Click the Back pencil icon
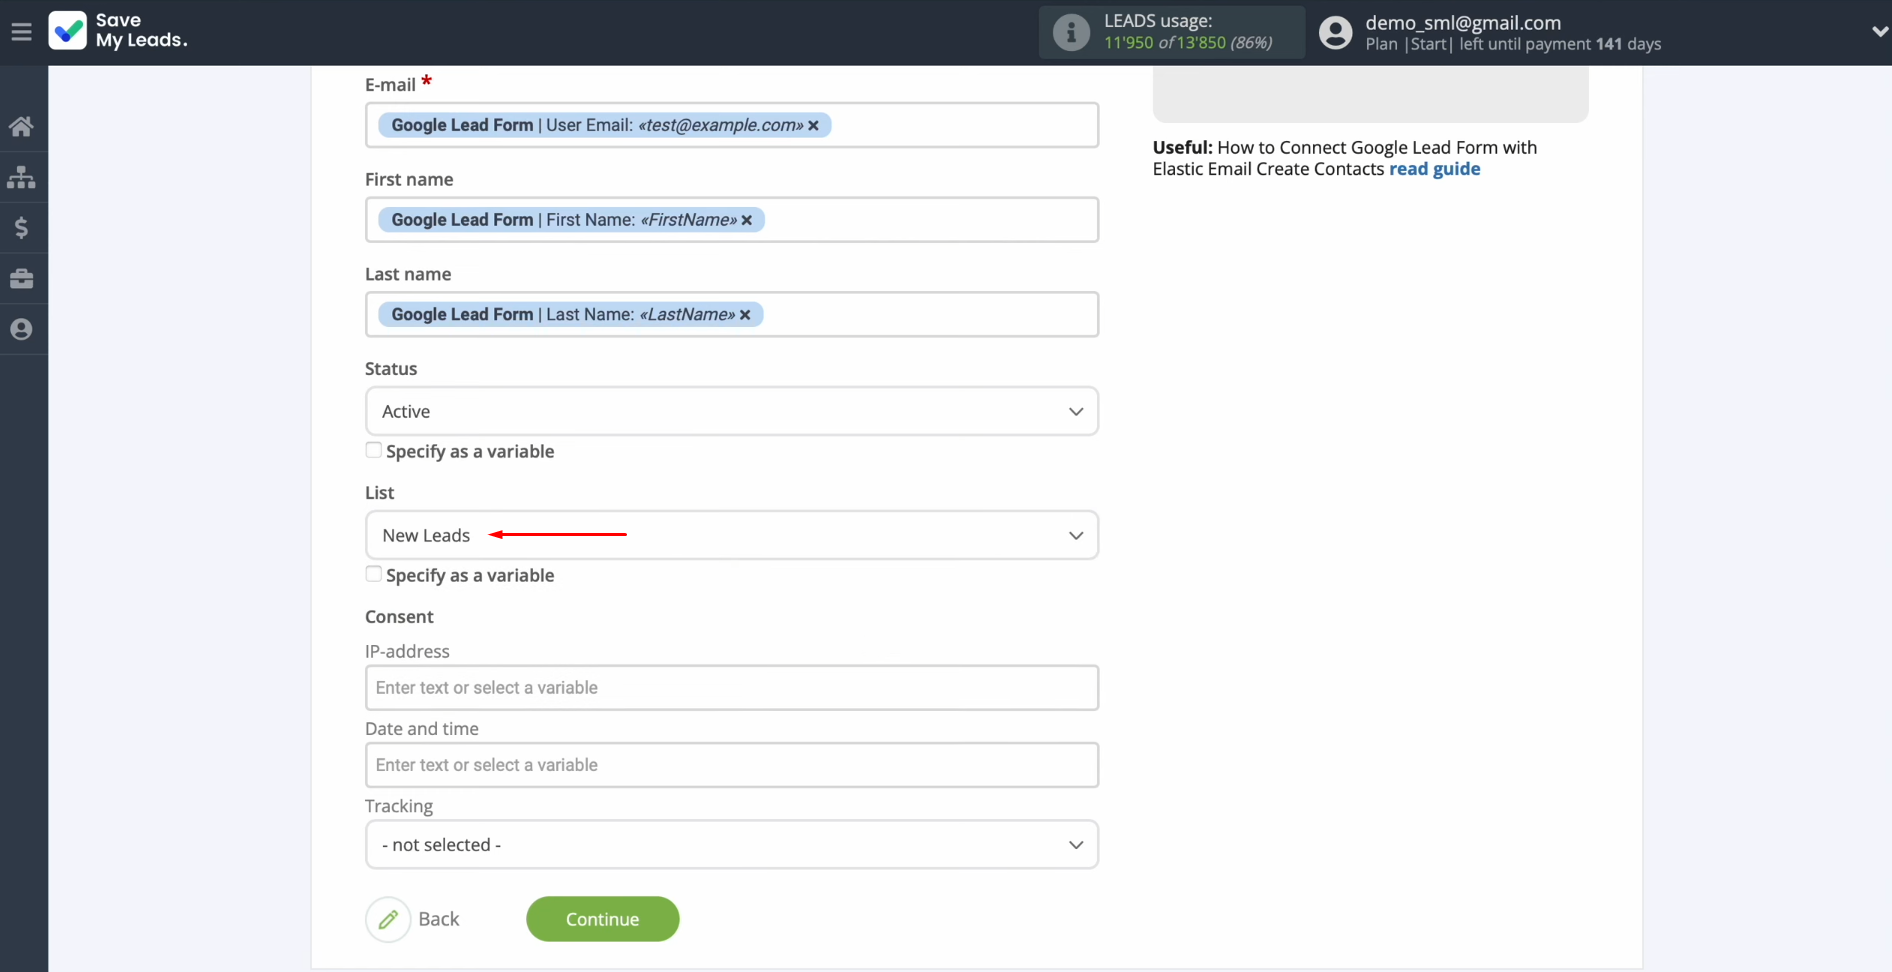This screenshot has height=972, width=1892. coord(388,919)
